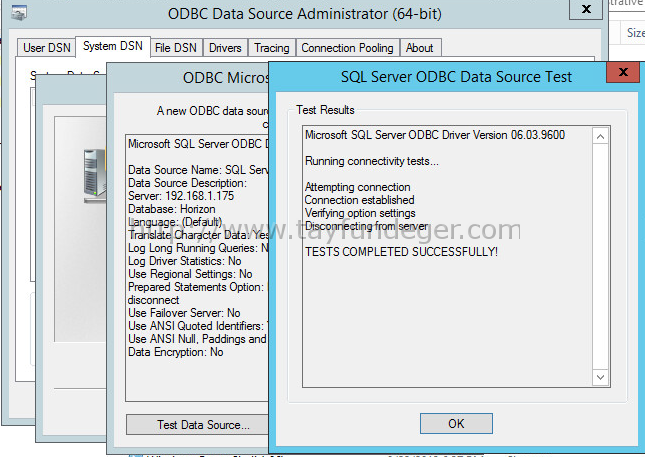The height and width of the screenshot is (457, 645).
Task: Click OK in the Data Source Test dialog
Action: [x=456, y=423]
